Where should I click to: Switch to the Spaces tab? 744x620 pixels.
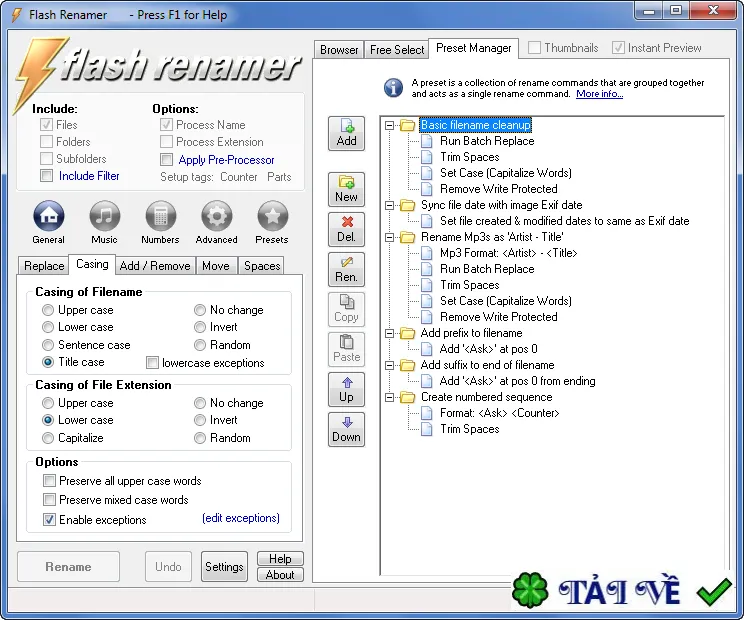point(262,266)
